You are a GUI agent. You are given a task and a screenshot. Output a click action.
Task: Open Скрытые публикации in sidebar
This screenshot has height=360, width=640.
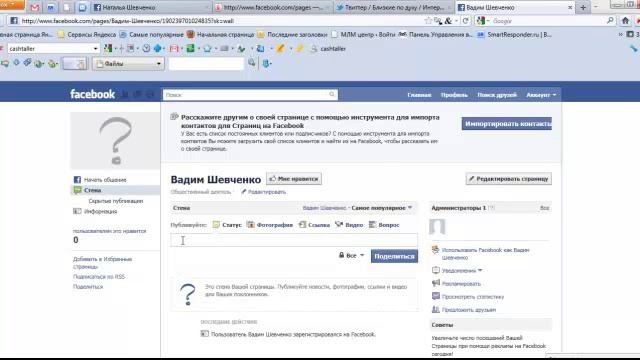(116, 201)
